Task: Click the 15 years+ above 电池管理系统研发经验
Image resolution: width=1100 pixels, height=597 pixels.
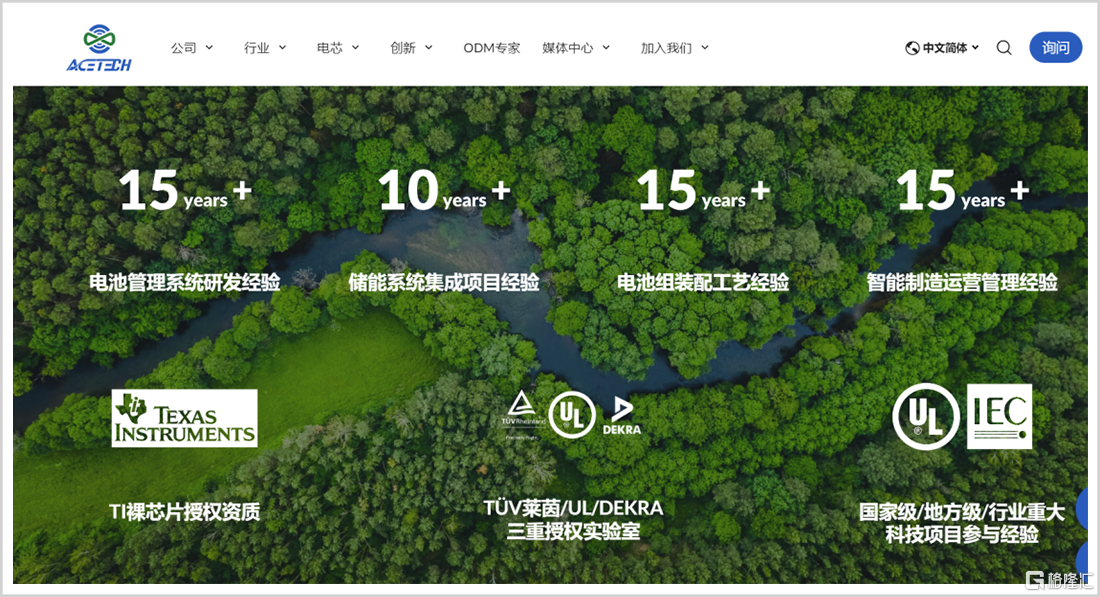Action: 185,190
